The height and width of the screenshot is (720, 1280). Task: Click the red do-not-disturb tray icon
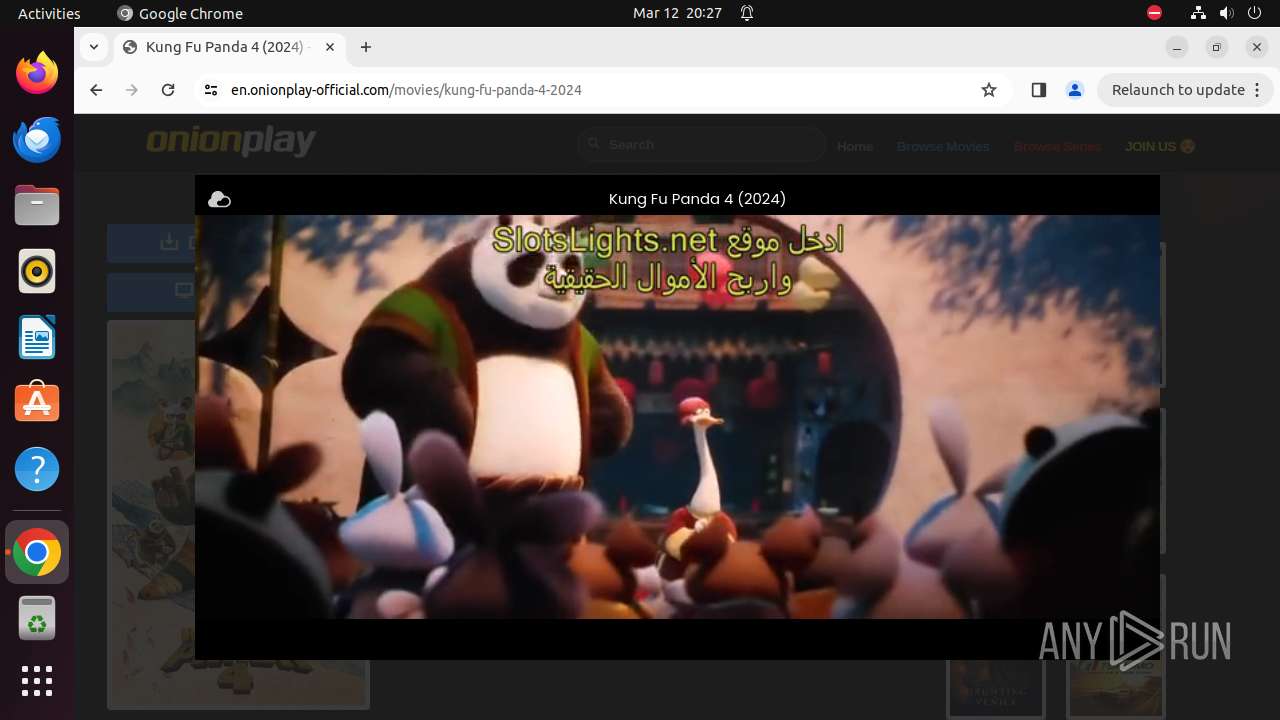tap(1154, 13)
